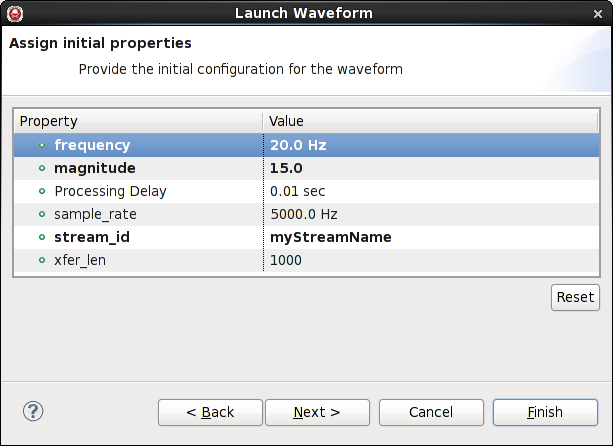Select the xfer_len property name

[x=80, y=260]
